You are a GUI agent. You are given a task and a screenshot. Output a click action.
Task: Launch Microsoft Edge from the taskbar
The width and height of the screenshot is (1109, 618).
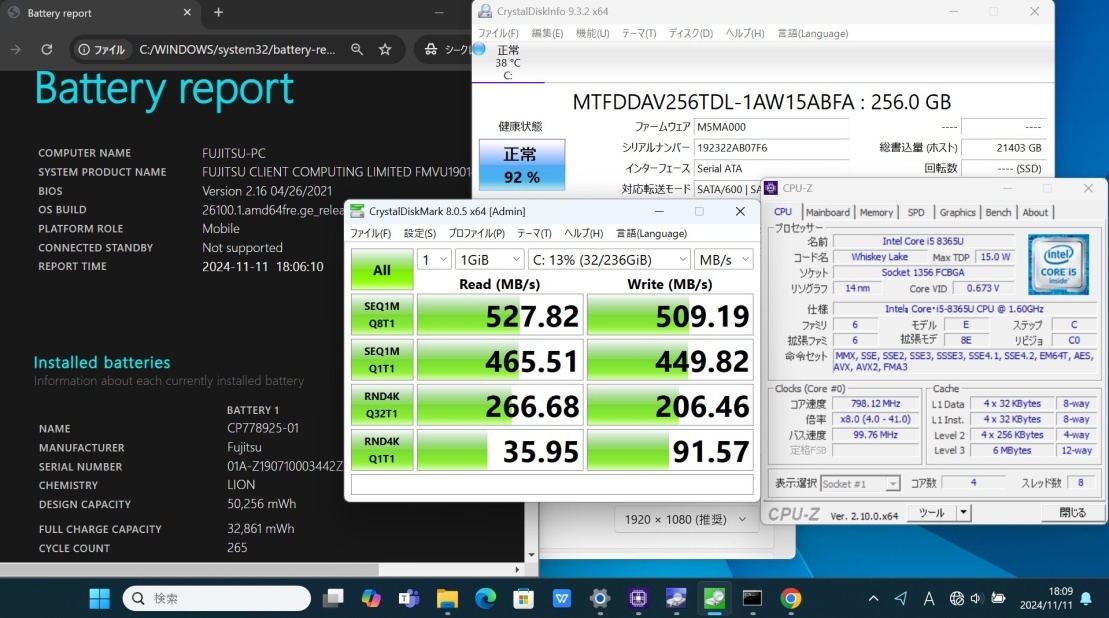[x=485, y=598]
